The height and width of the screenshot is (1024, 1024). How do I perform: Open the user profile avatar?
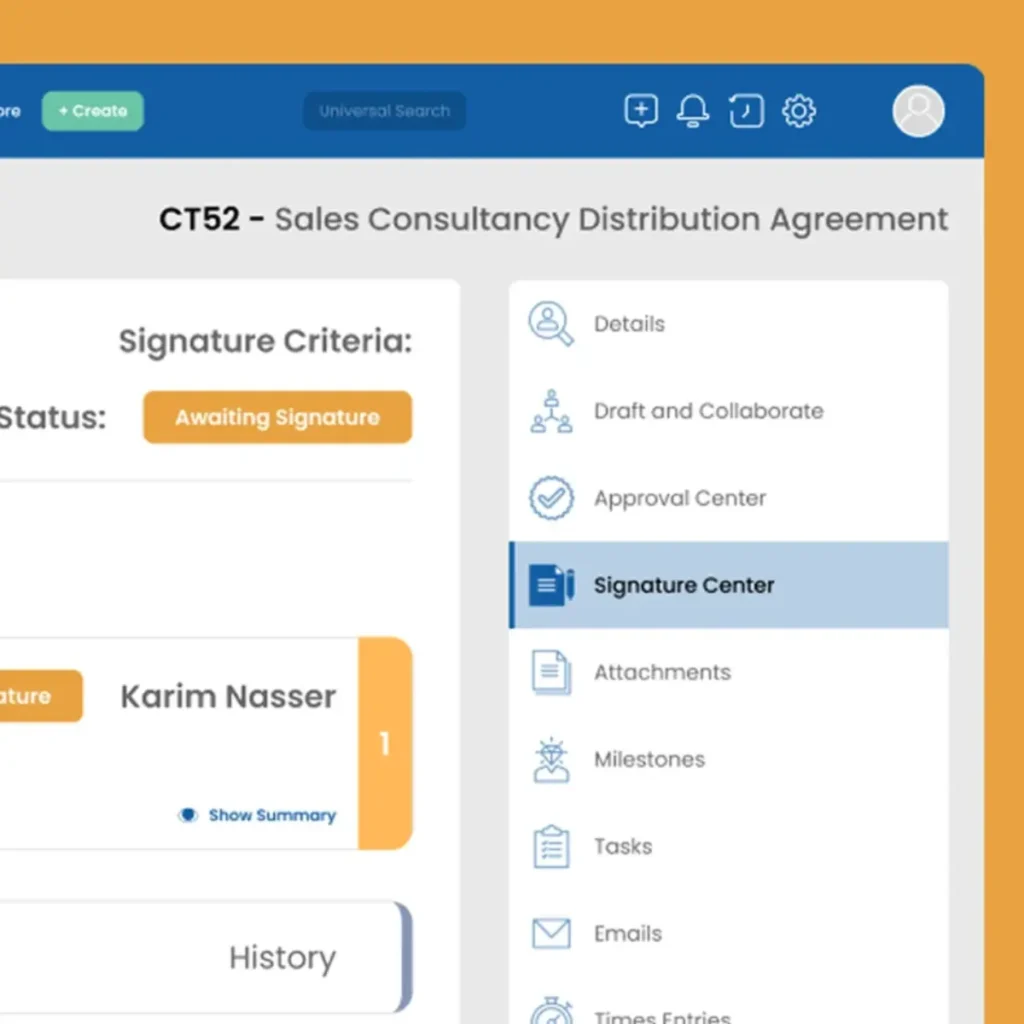point(917,111)
